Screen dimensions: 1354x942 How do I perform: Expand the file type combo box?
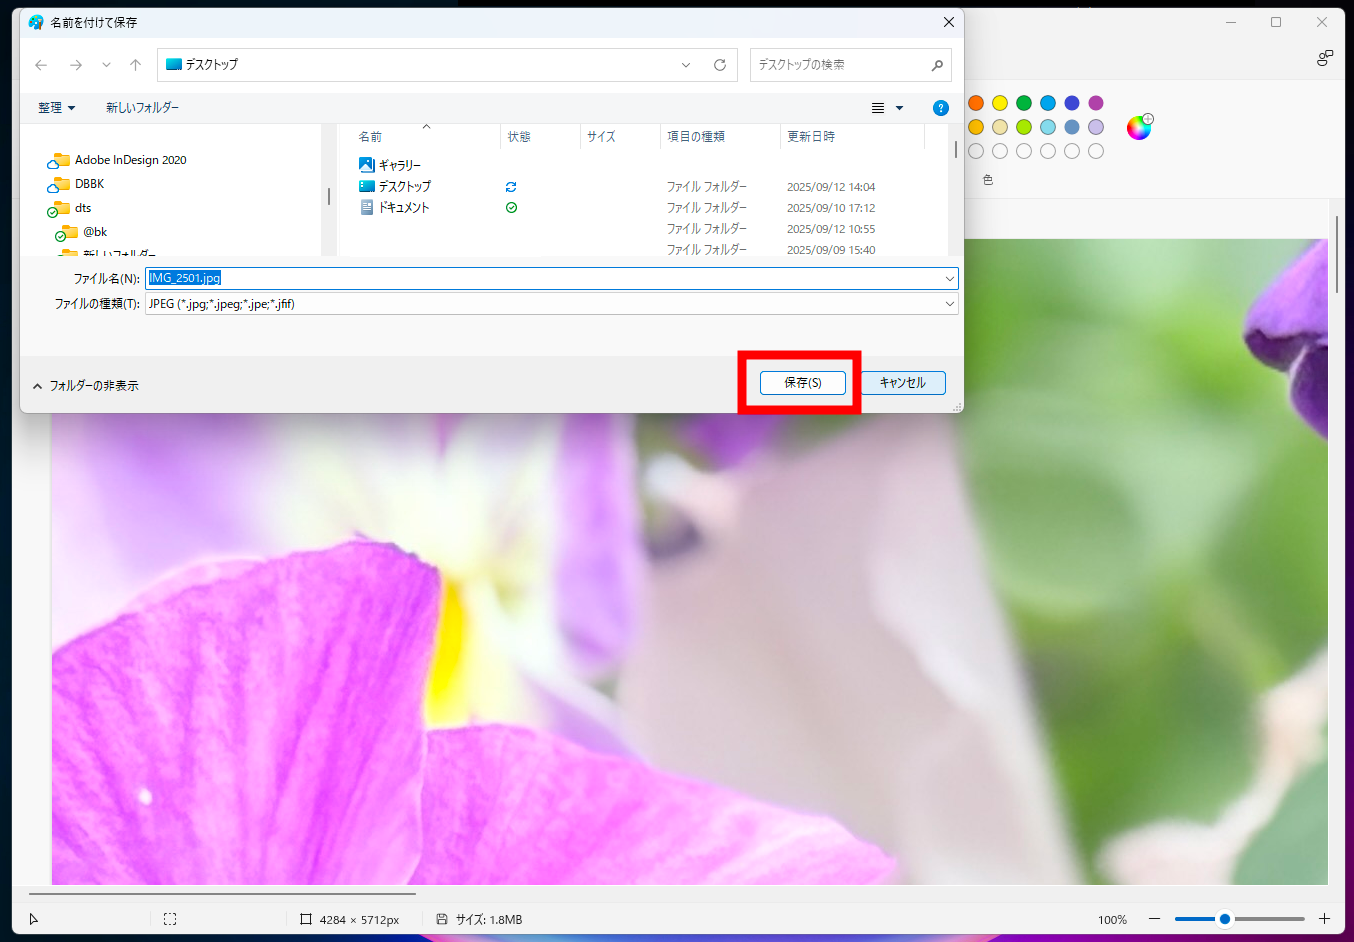pyautogui.click(x=949, y=304)
